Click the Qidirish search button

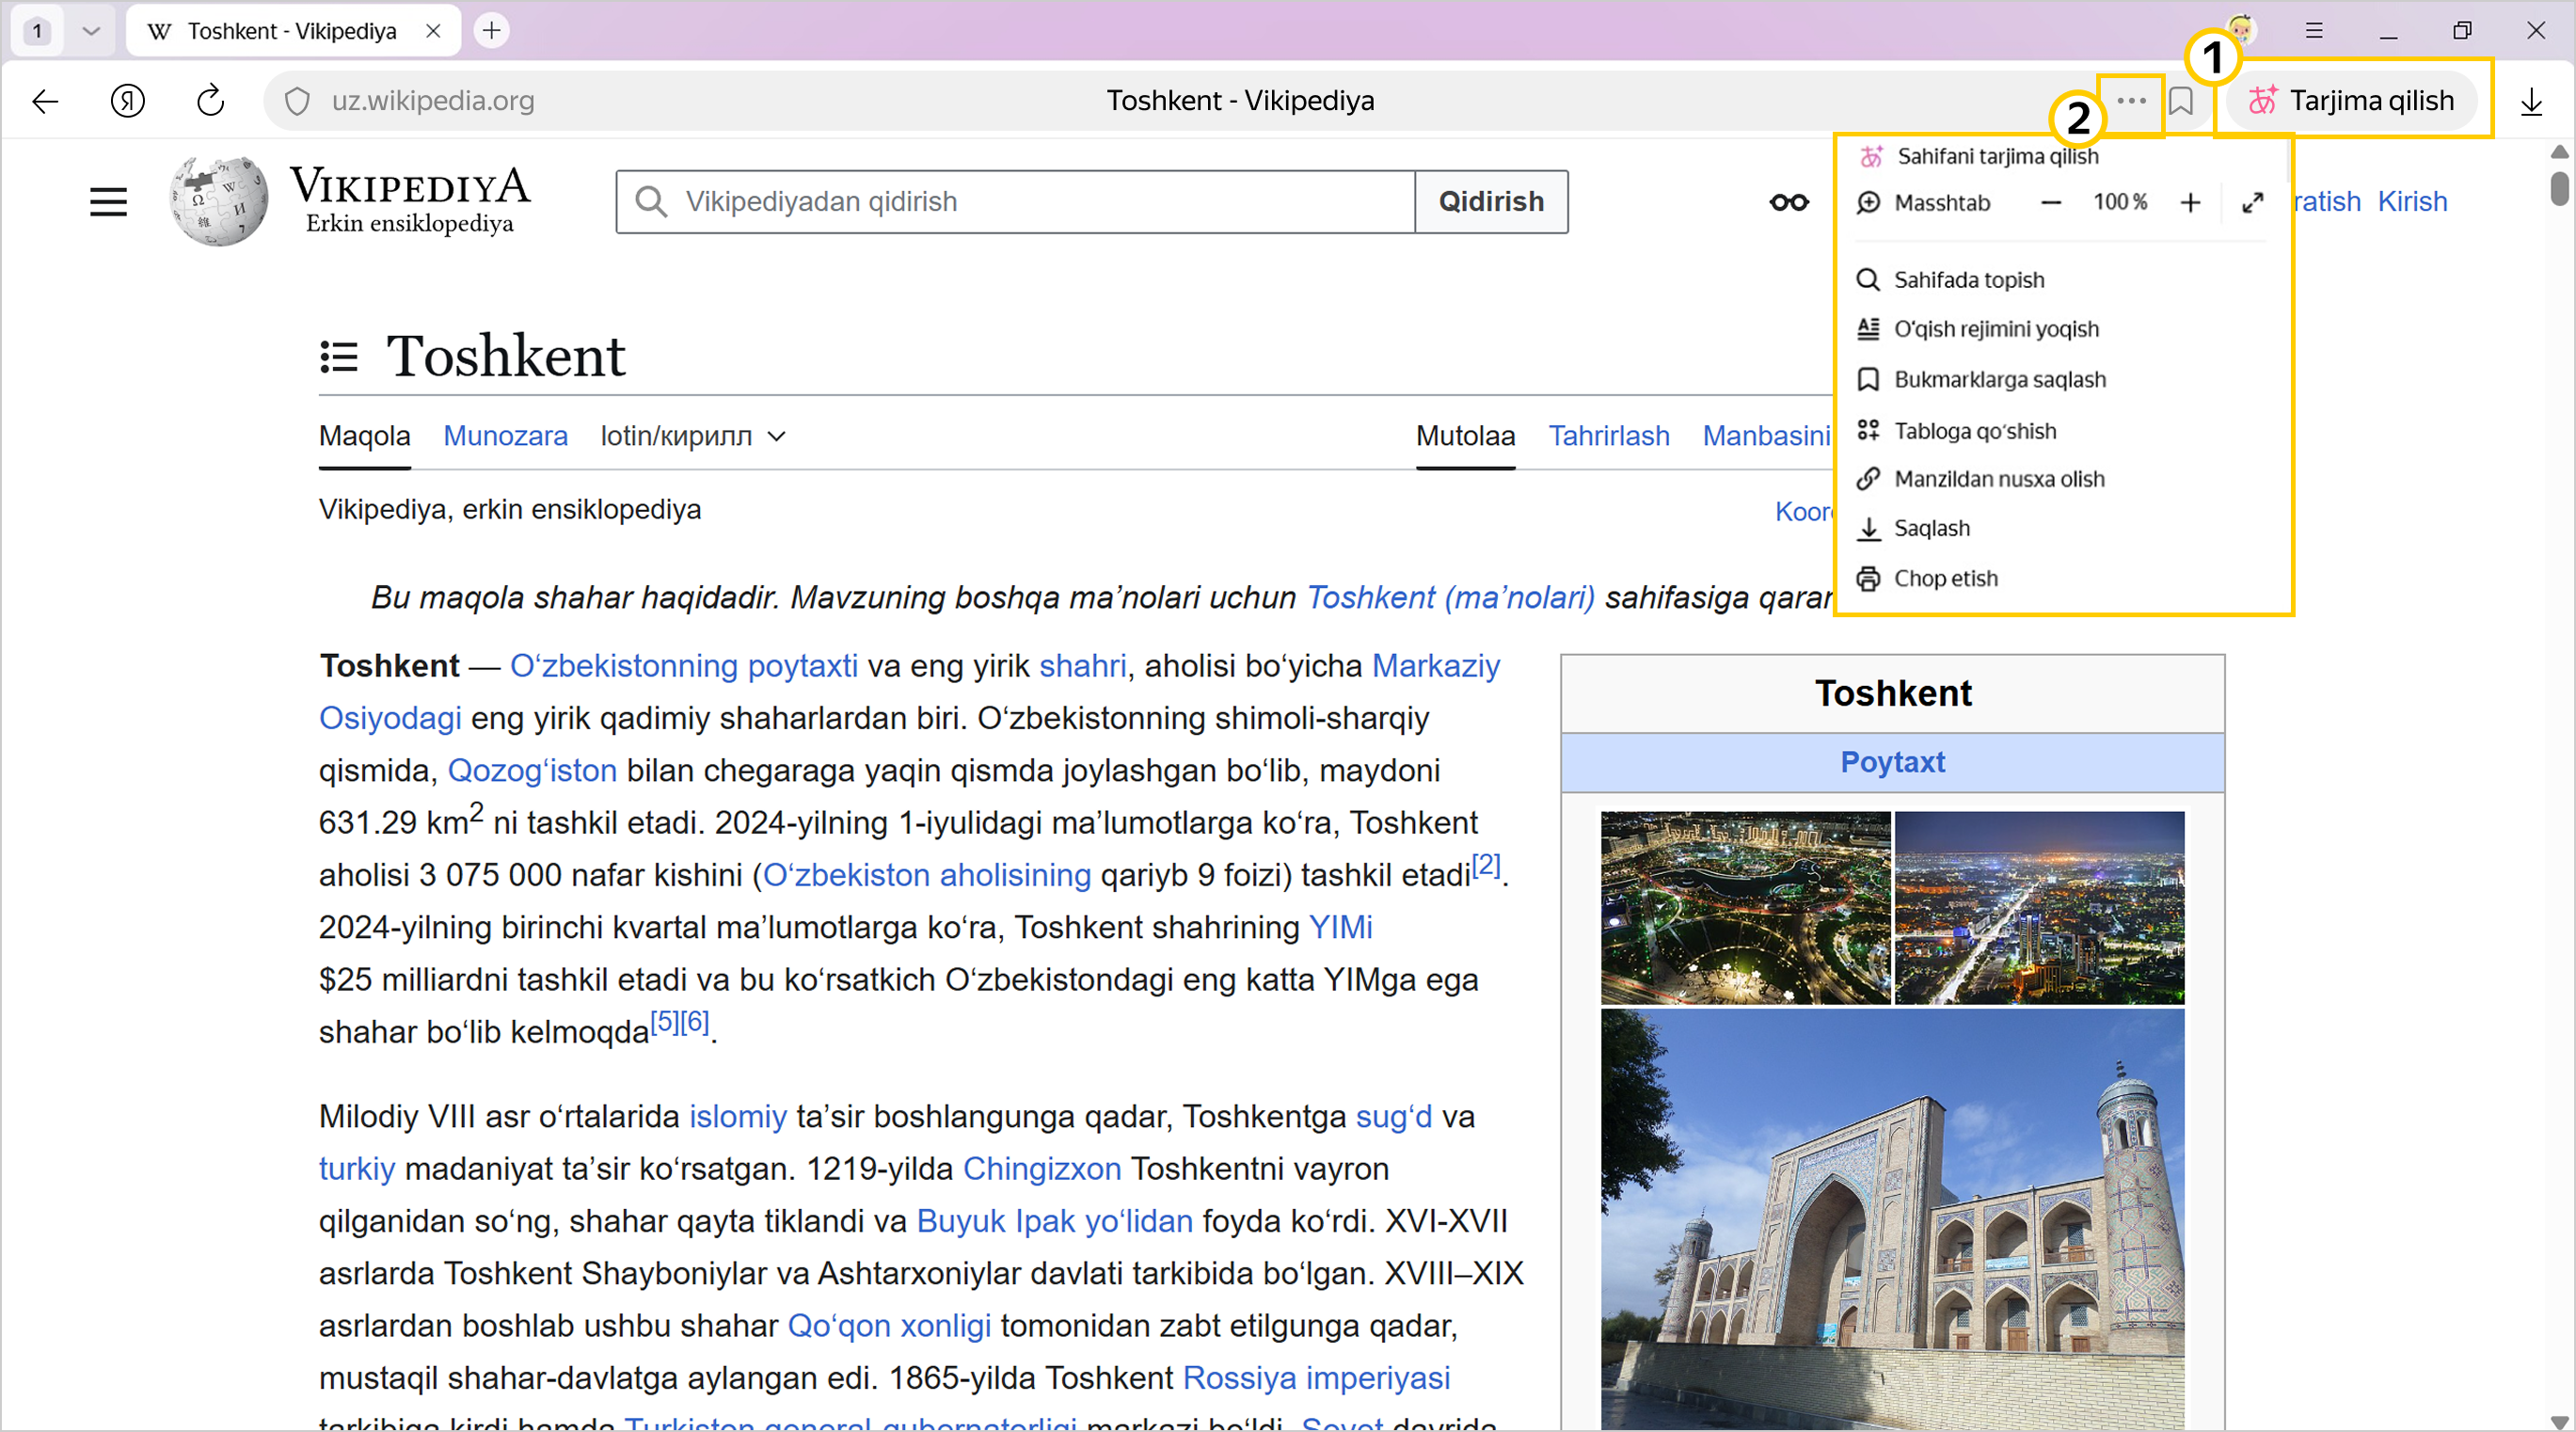(x=1491, y=202)
